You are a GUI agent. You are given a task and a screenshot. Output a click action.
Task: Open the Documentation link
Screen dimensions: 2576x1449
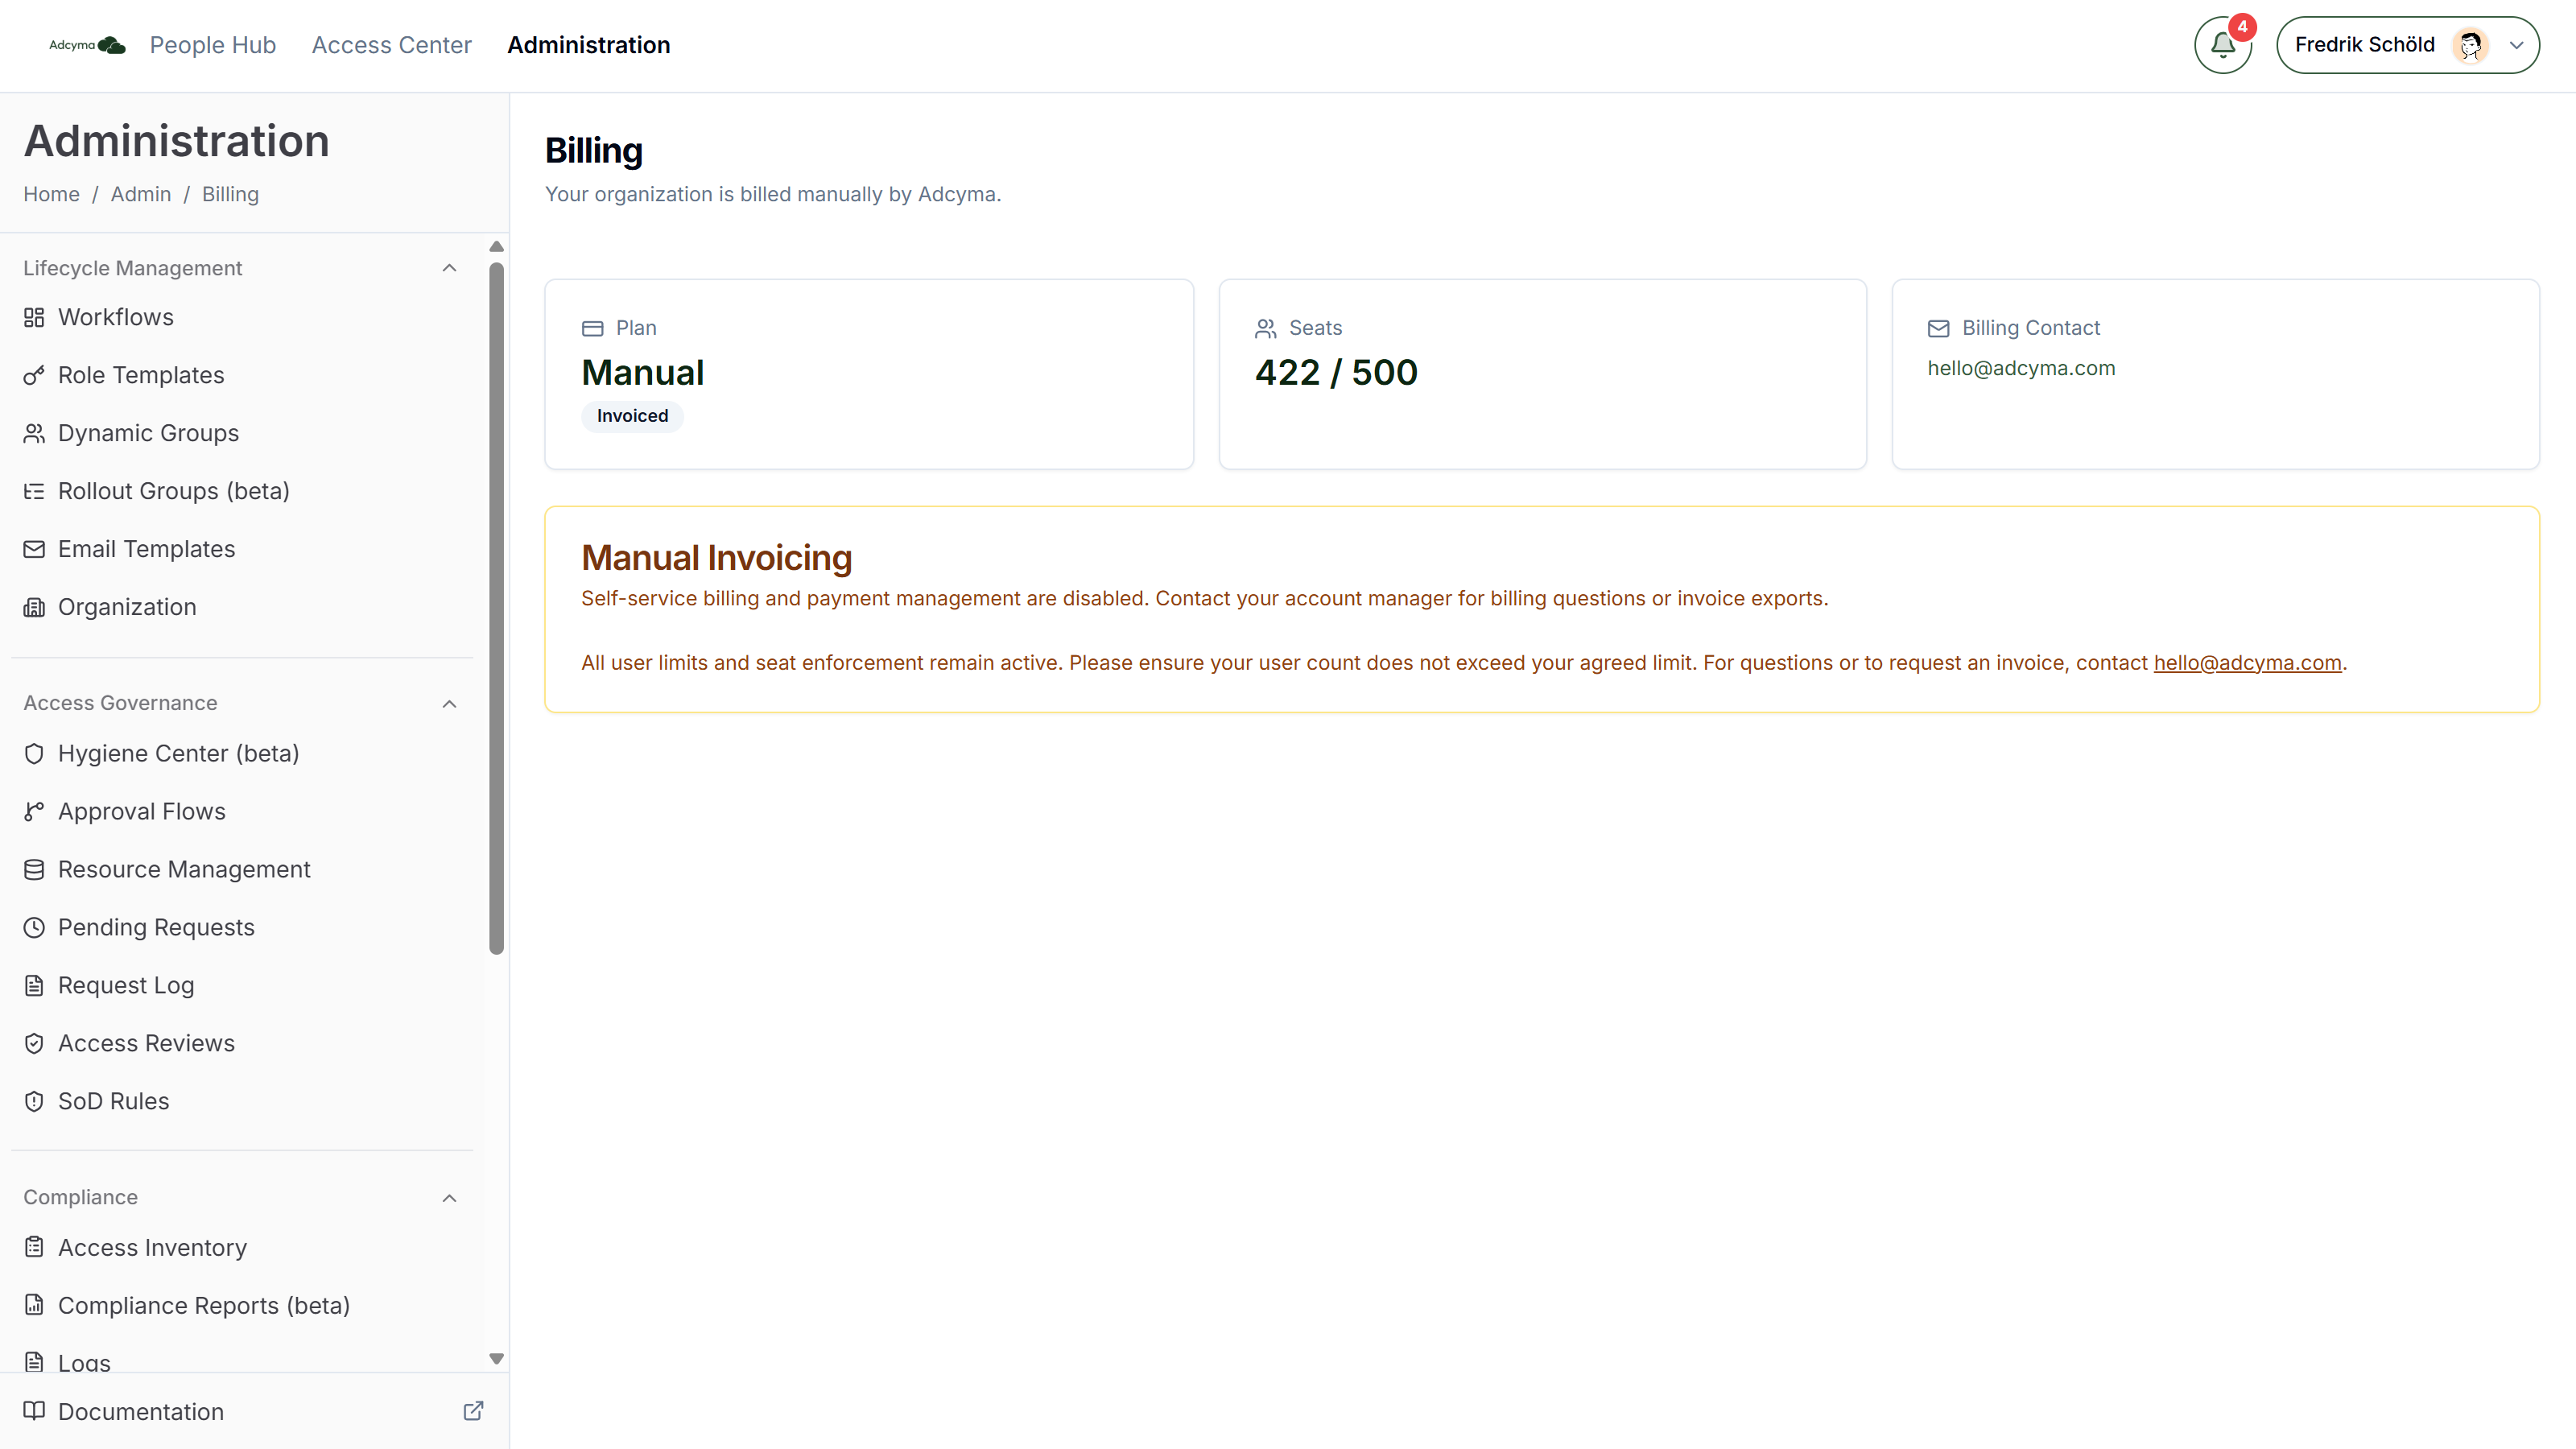140,1412
